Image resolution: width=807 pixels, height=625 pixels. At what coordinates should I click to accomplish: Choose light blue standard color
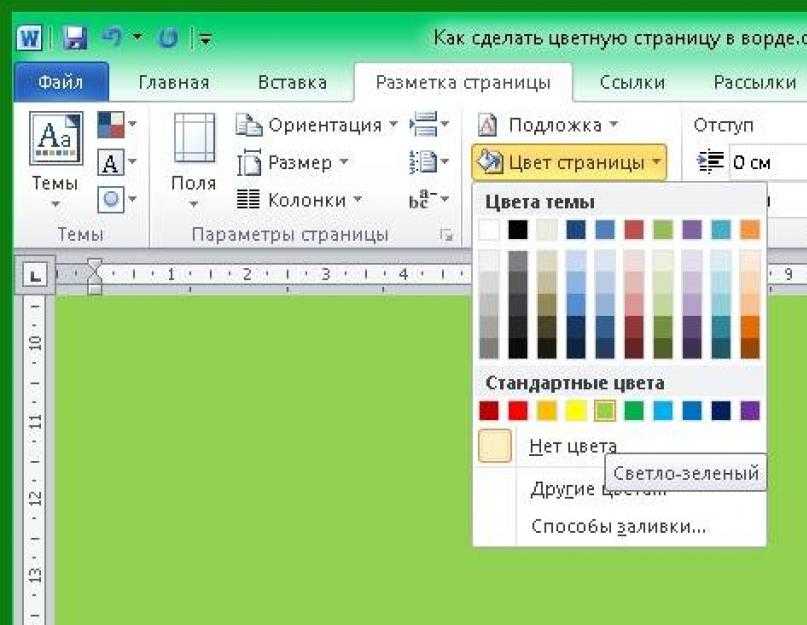[x=663, y=411]
